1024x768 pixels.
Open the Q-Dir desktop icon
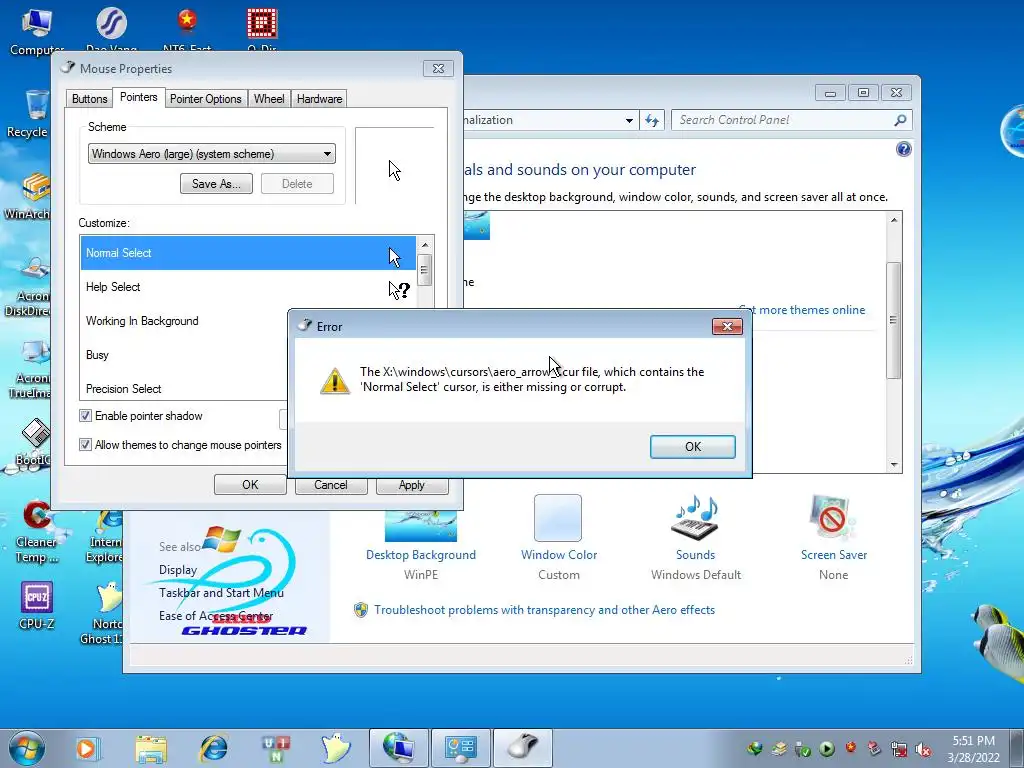262,30
